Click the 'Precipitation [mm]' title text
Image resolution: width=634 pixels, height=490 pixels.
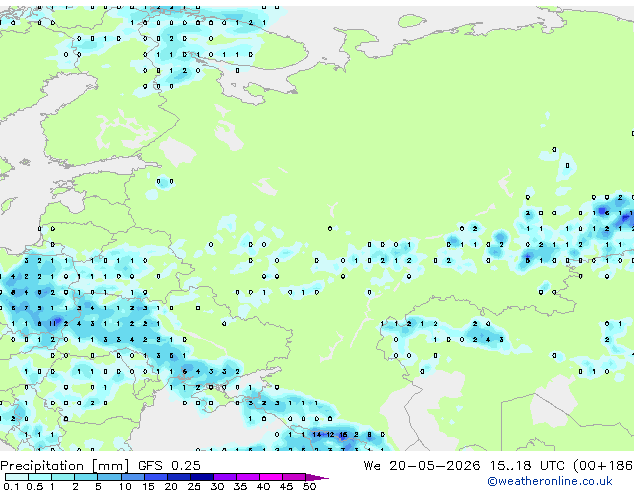[65, 466]
